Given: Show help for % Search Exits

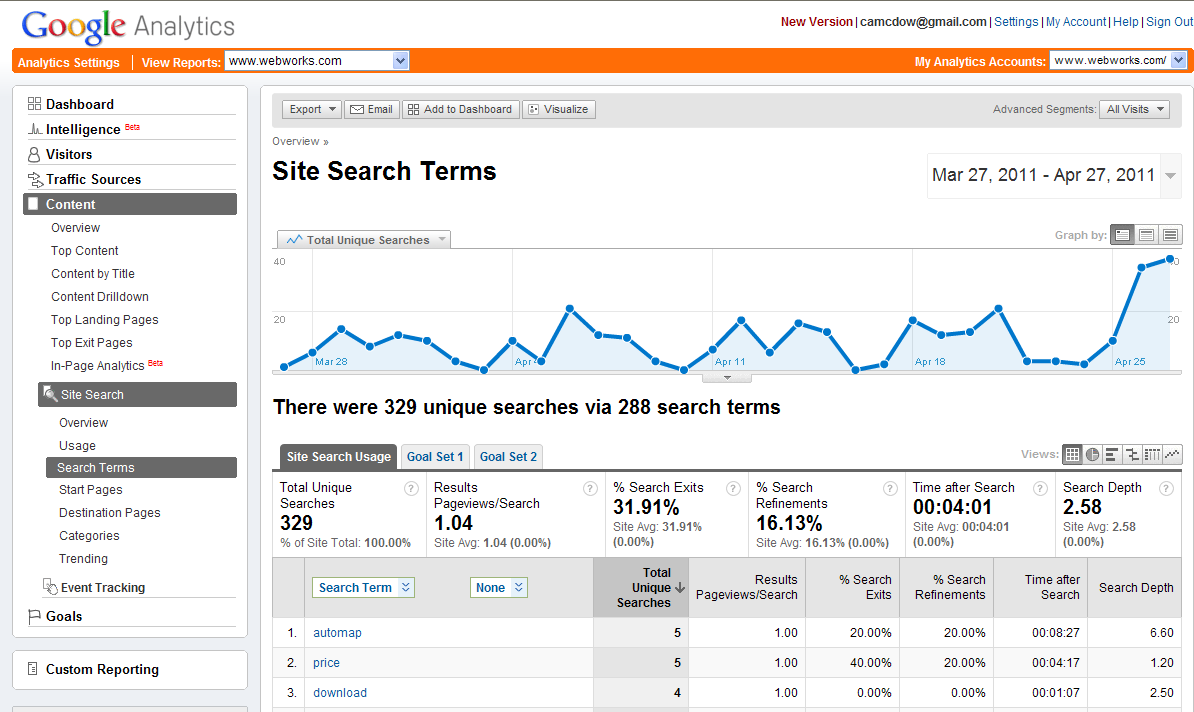Looking at the screenshot, I should [733, 489].
